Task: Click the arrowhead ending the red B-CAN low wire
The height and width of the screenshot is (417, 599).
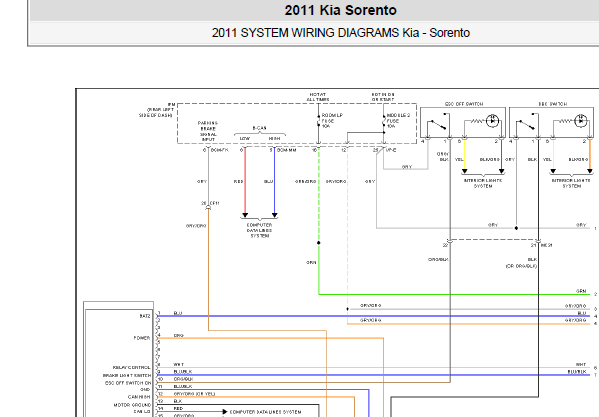Action: [245, 215]
